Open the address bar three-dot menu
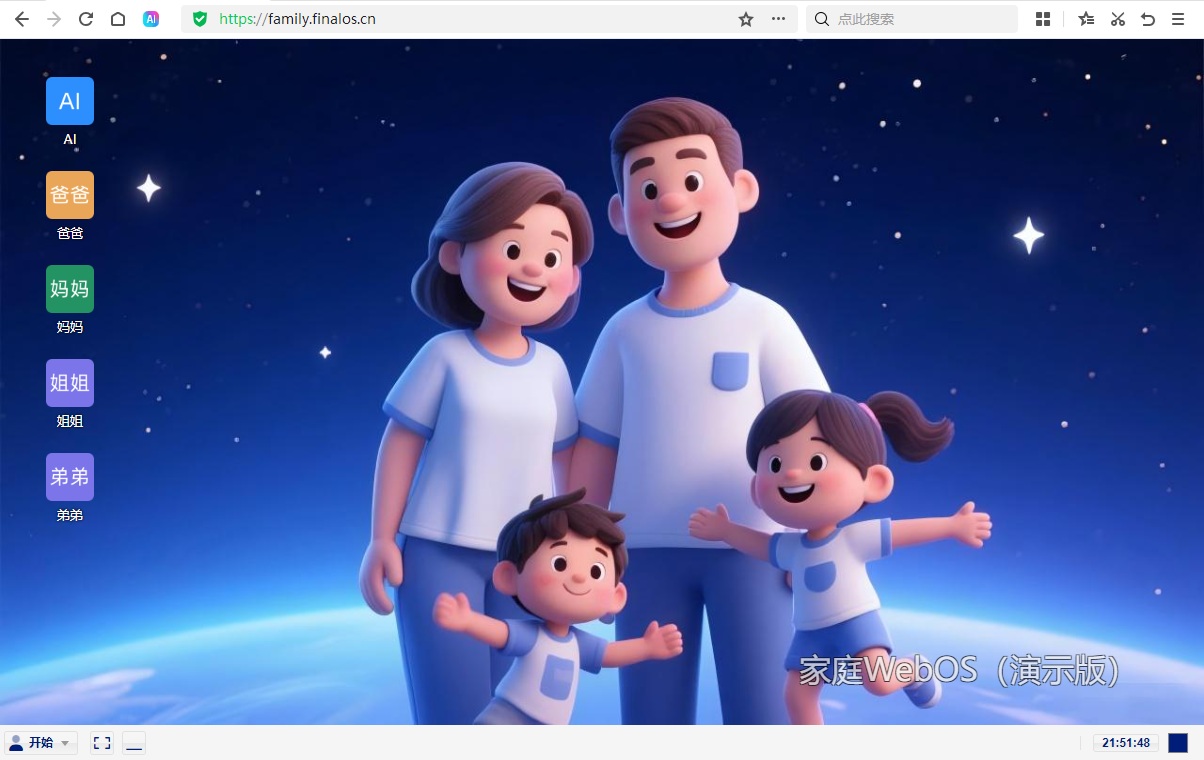Viewport: 1204px width, 760px height. 778,19
